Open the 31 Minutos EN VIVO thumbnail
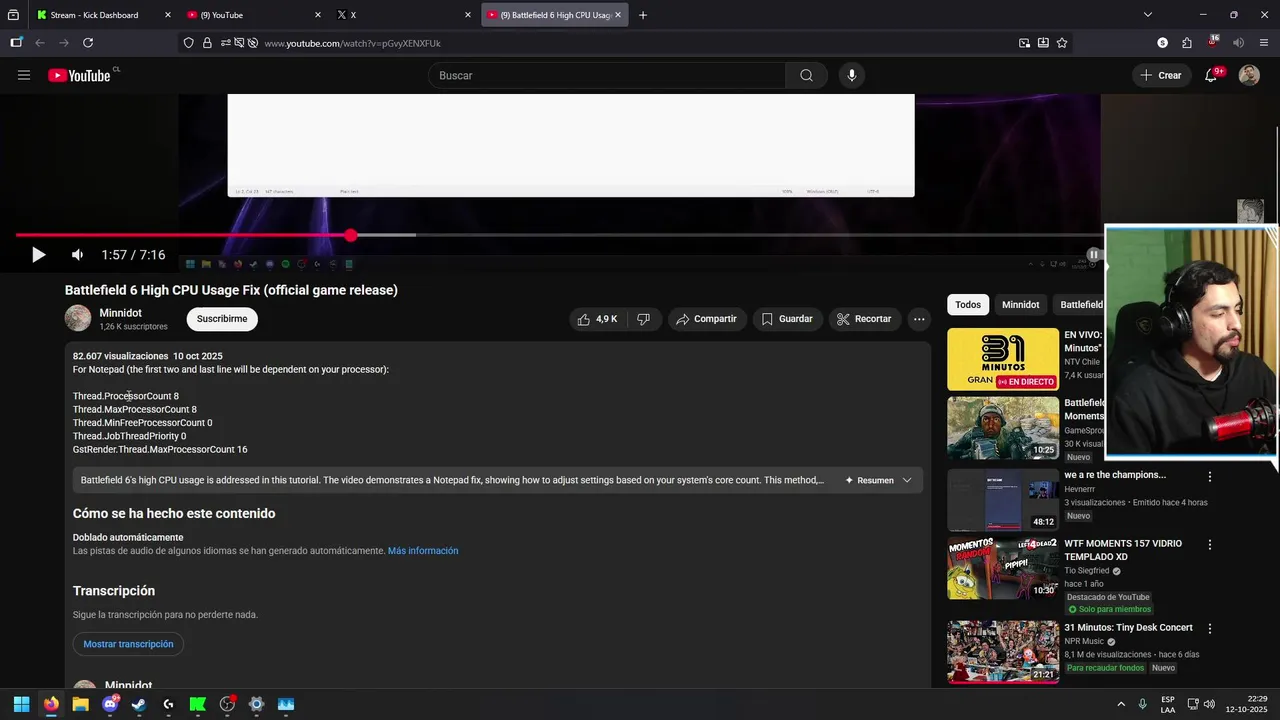The width and height of the screenshot is (1280, 720). point(1003,359)
